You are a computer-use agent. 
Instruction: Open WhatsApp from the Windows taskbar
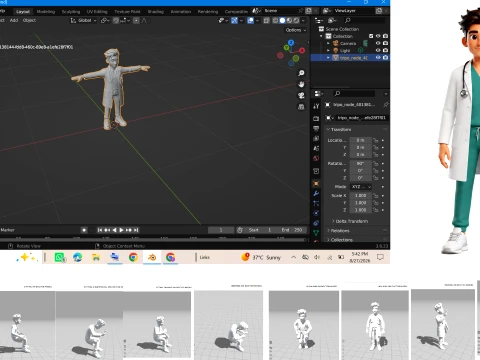click(x=60, y=257)
